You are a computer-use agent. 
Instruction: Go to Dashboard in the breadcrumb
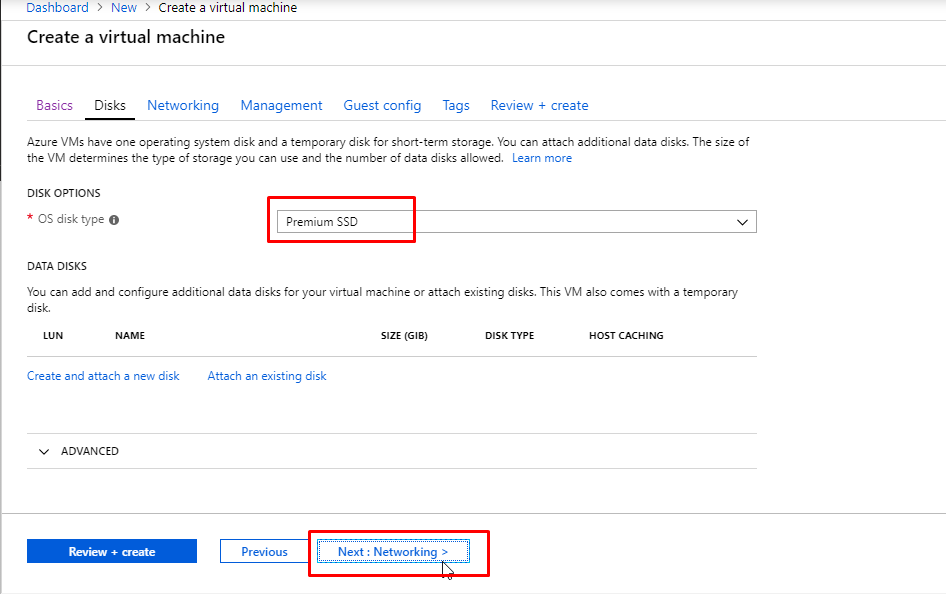coord(57,8)
